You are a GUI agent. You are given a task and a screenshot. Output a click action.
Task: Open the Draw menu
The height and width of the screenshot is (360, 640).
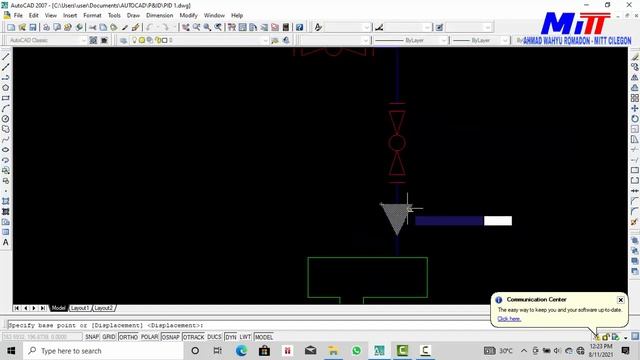[133, 16]
